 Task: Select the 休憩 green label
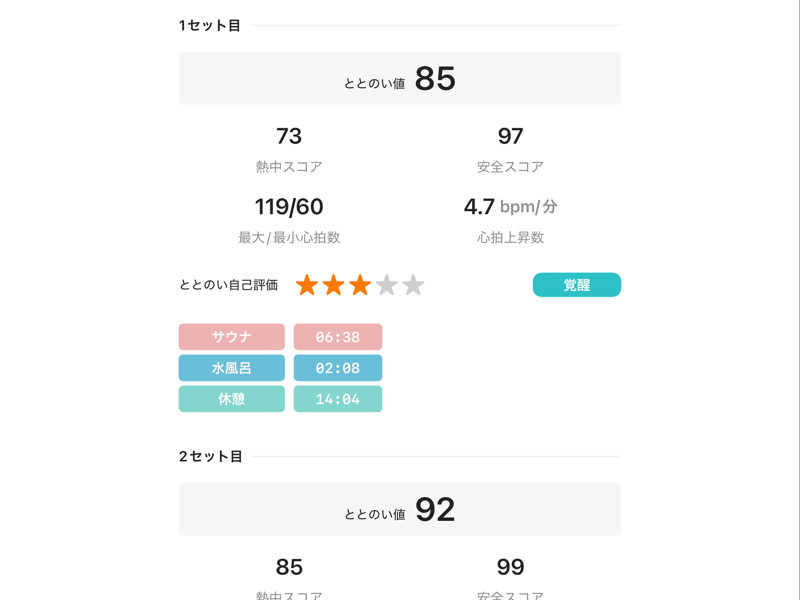(x=231, y=399)
